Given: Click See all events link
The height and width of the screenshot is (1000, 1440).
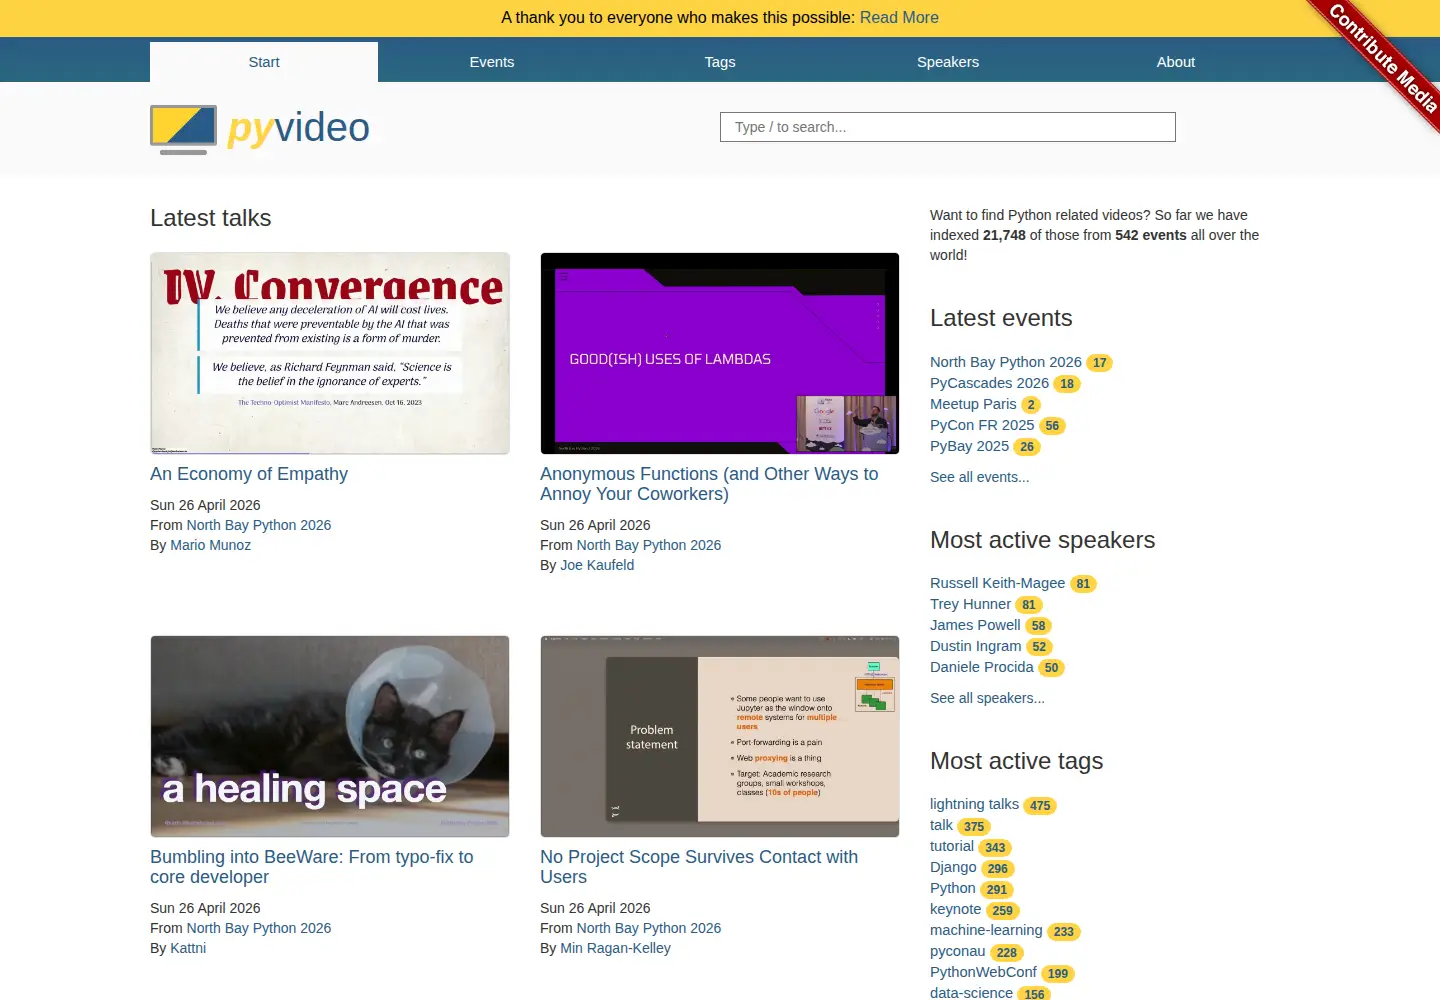Looking at the screenshot, I should [979, 477].
